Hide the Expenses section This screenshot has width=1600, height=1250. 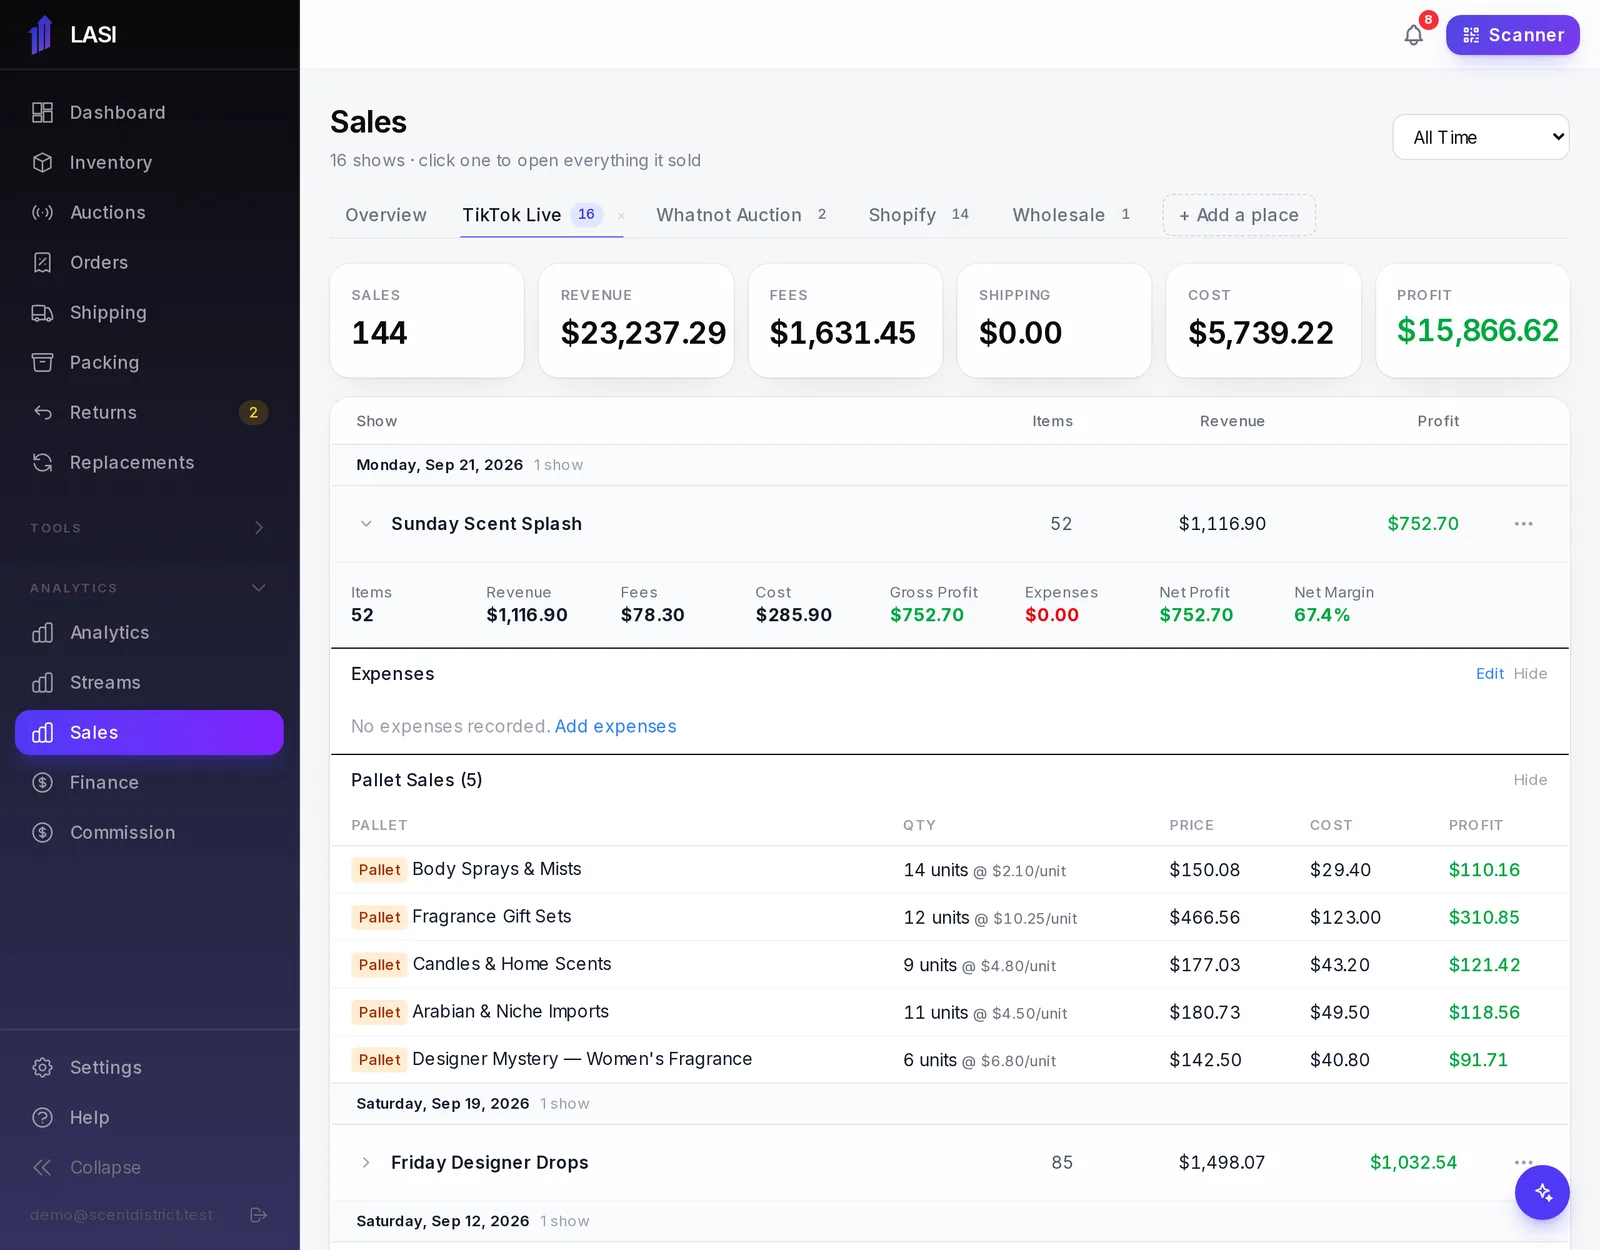pos(1530,674)
